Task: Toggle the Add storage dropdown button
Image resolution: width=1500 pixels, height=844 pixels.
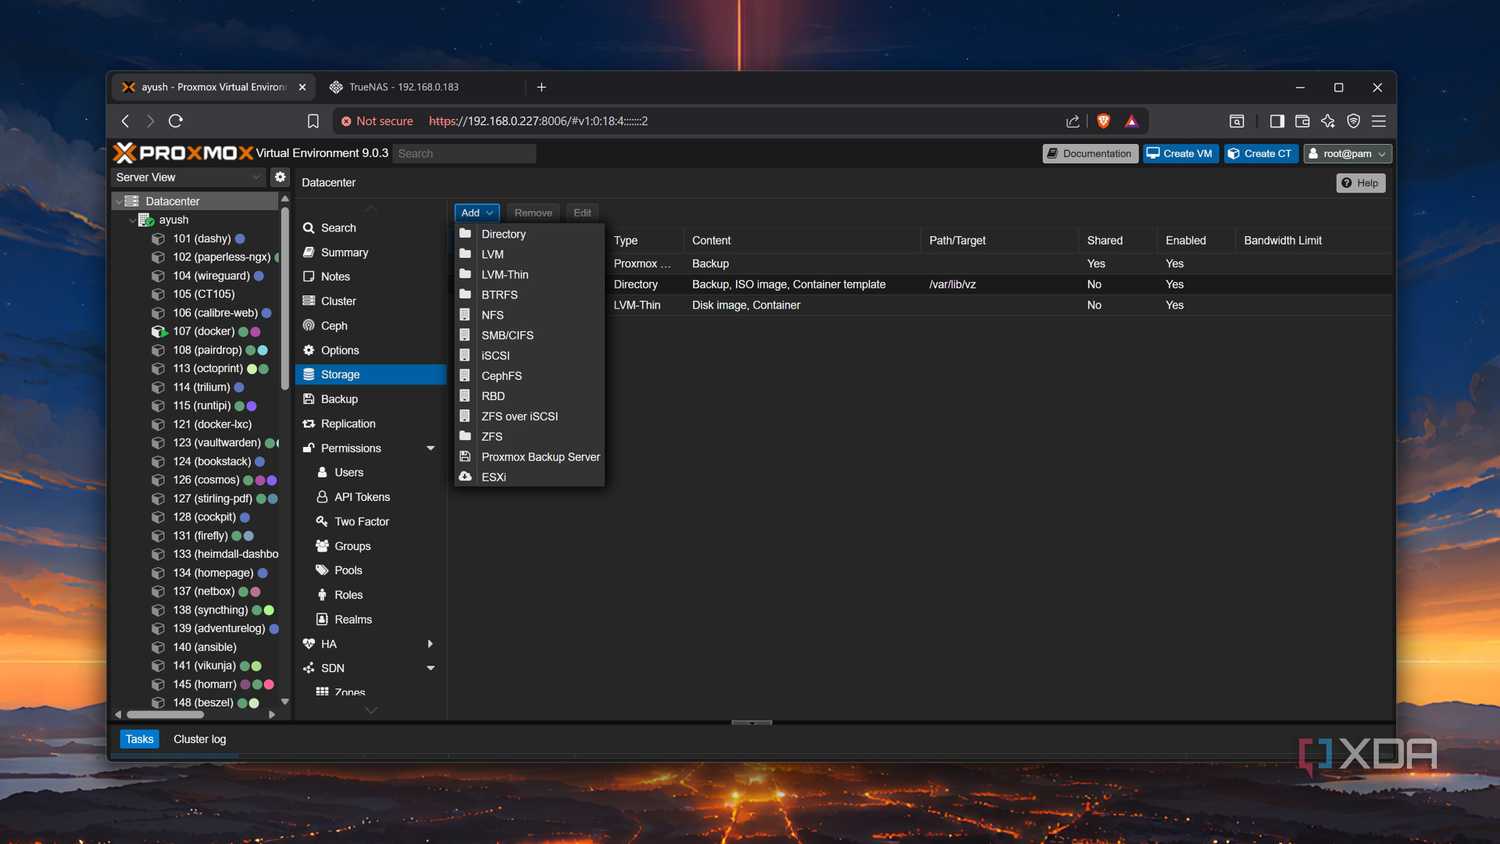Action: (477, 213)
